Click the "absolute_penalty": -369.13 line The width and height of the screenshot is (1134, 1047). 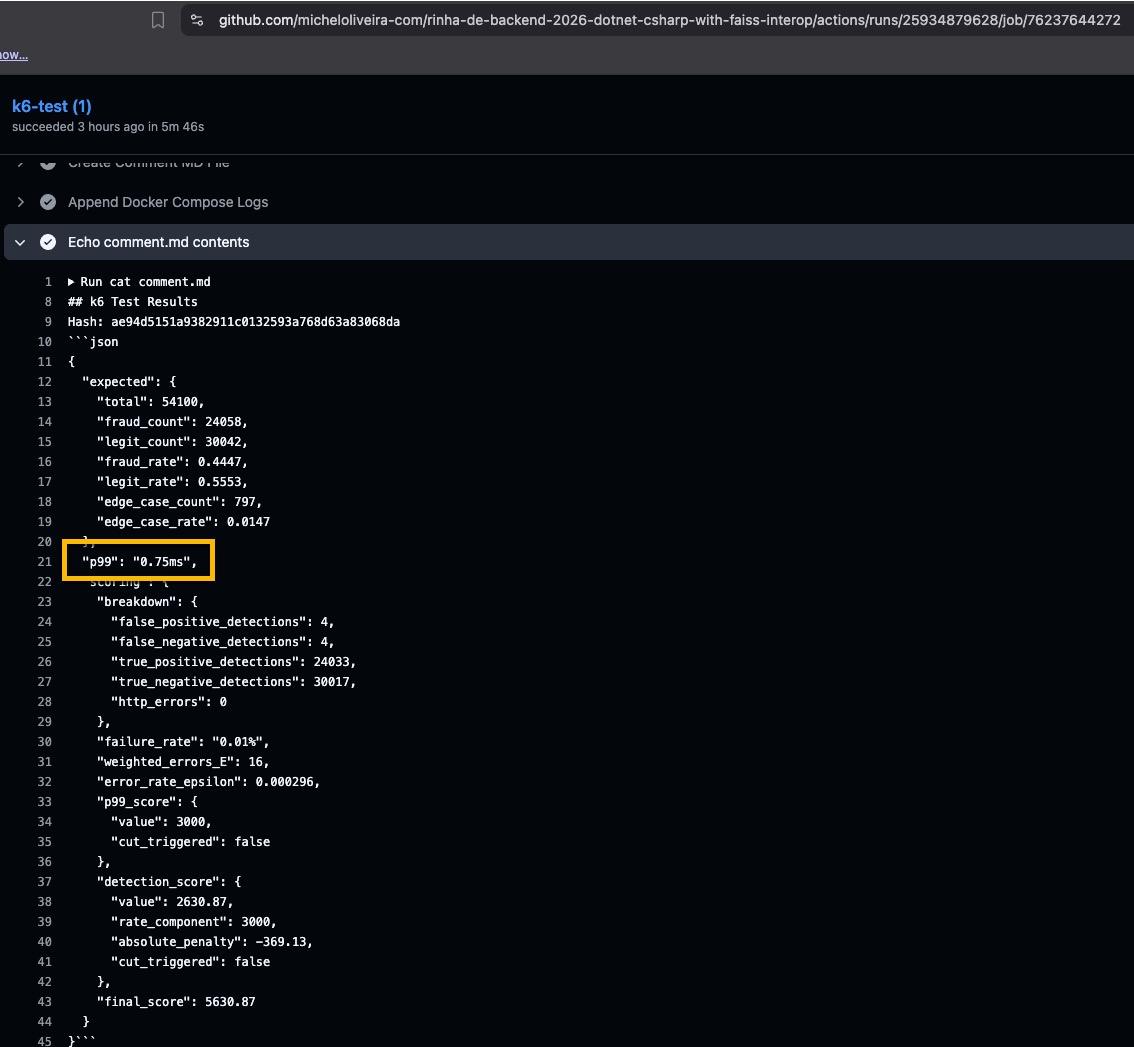point(212,942)
